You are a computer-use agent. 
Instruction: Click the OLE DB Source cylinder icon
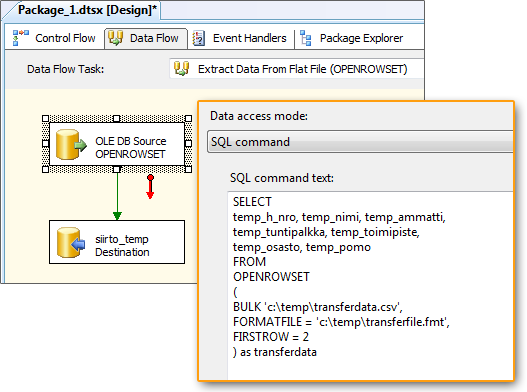pyautogui.click(x=71, y=145)
